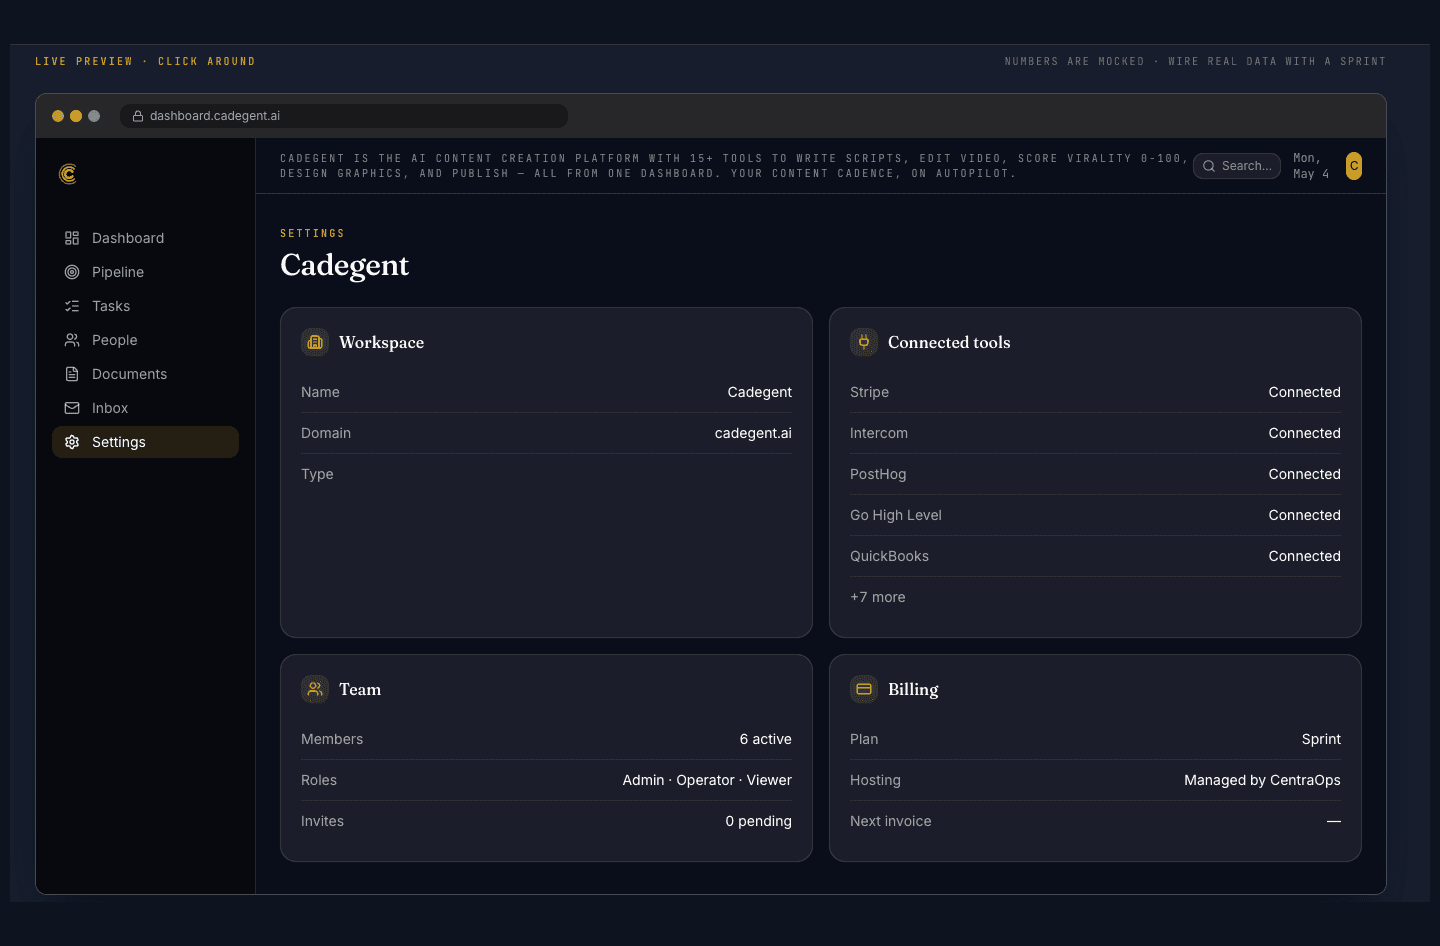Click the Hosting row label
Screen dimensions: 1440x946
coord(875,780)
